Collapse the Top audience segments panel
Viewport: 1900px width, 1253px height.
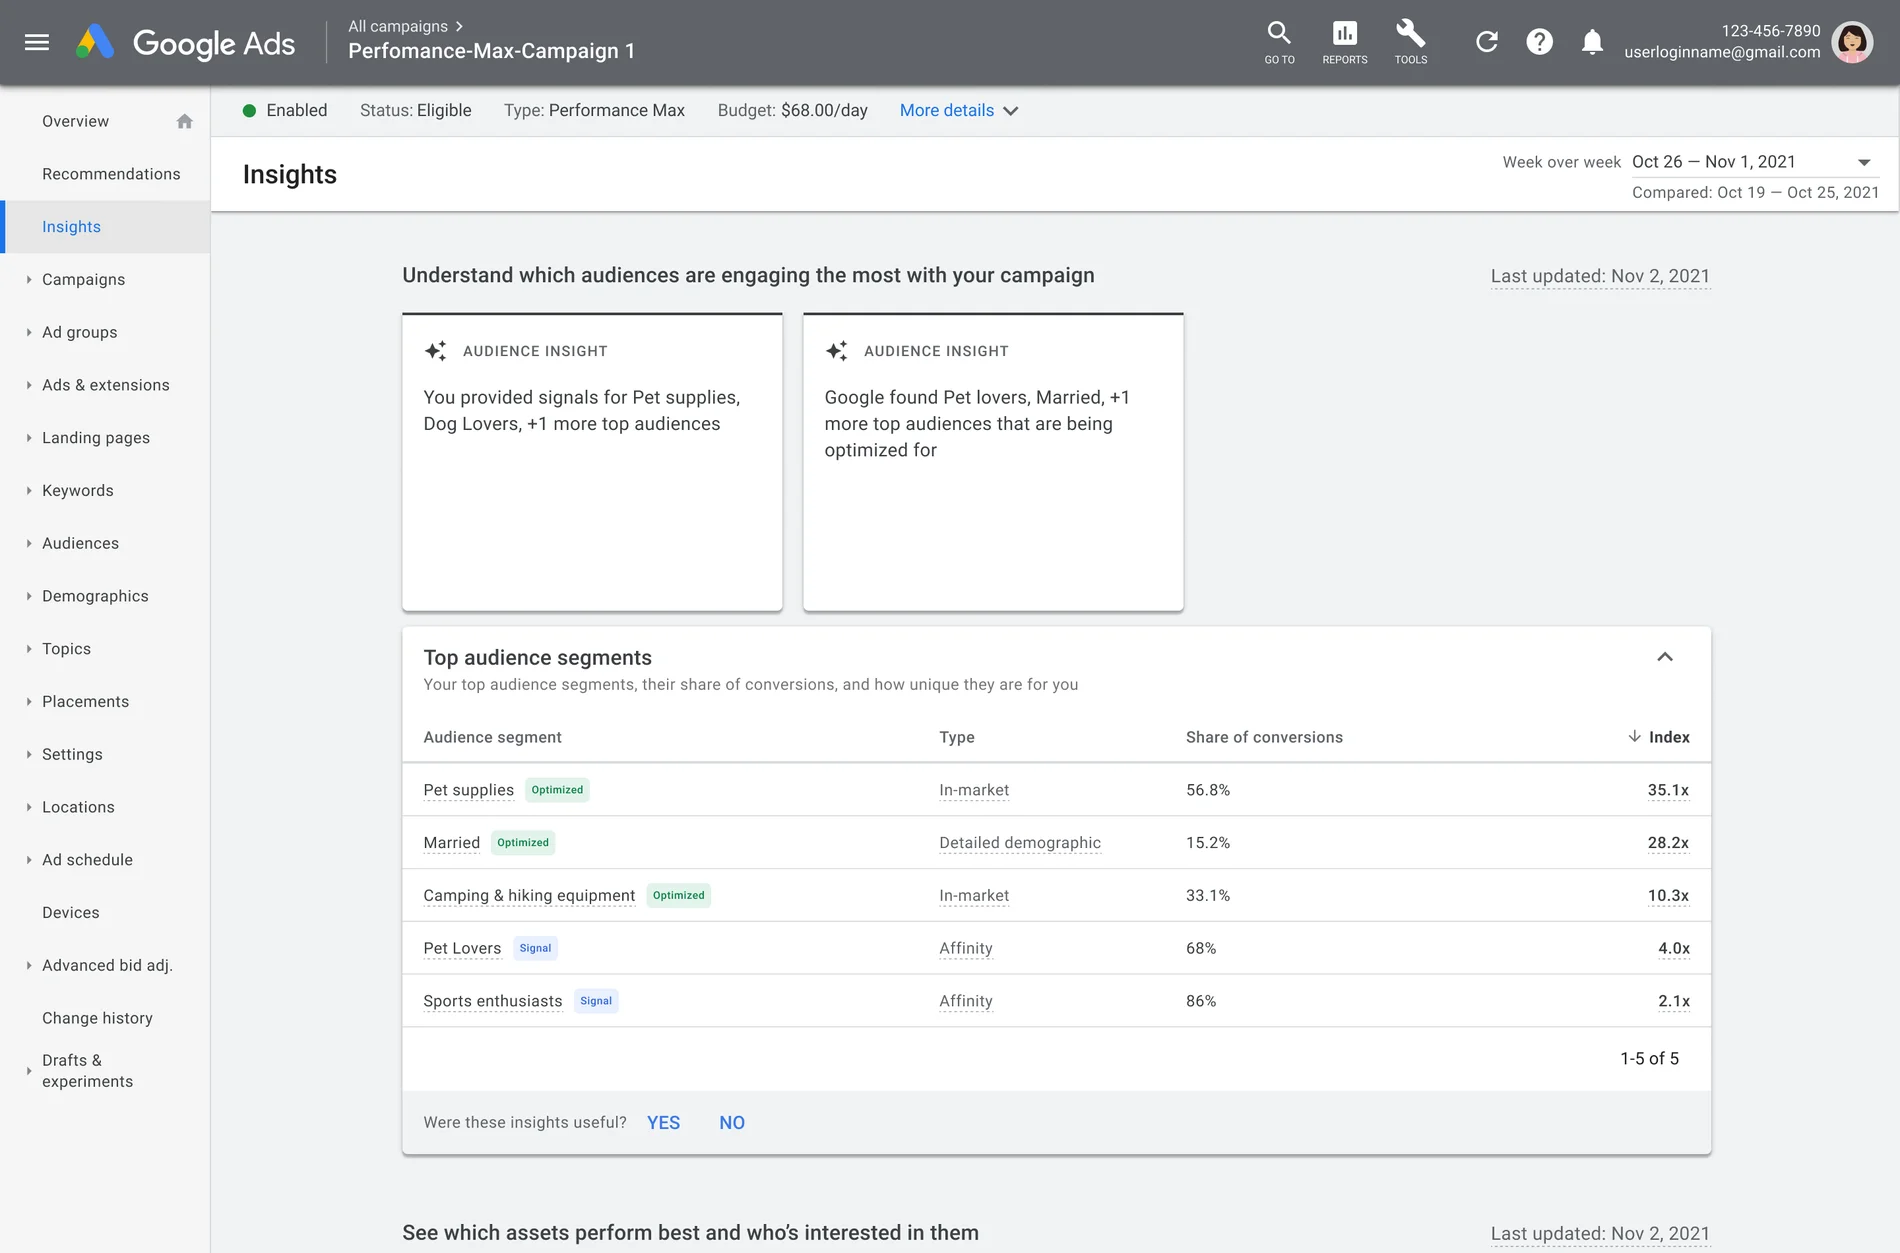click(1665, 657)
